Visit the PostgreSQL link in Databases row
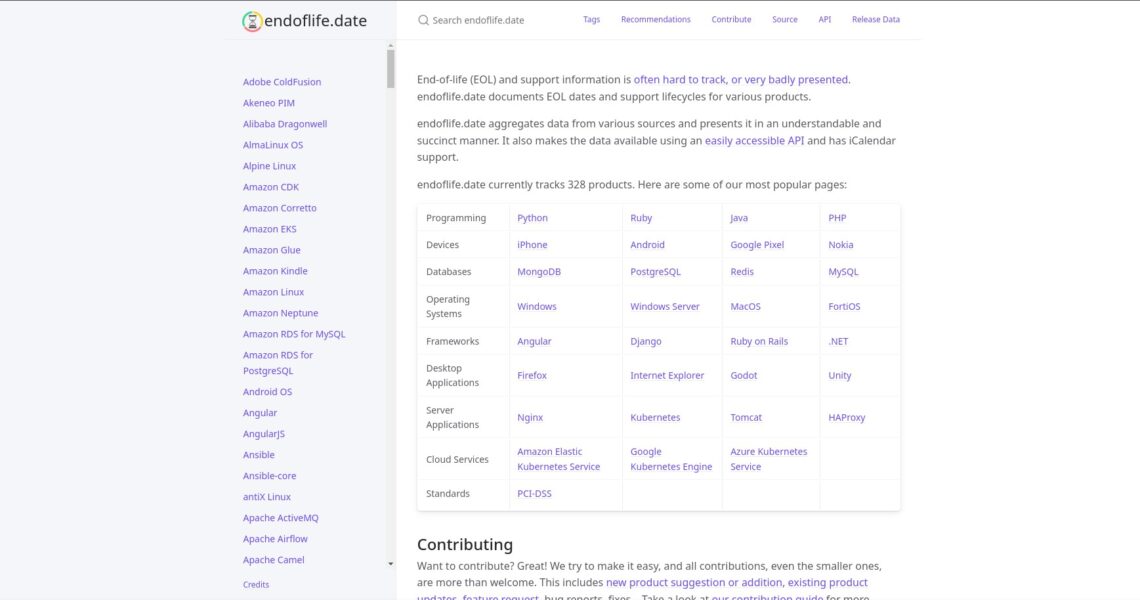Image resolution: width=1140 pixels, height=600 pixels. point(655,272)
